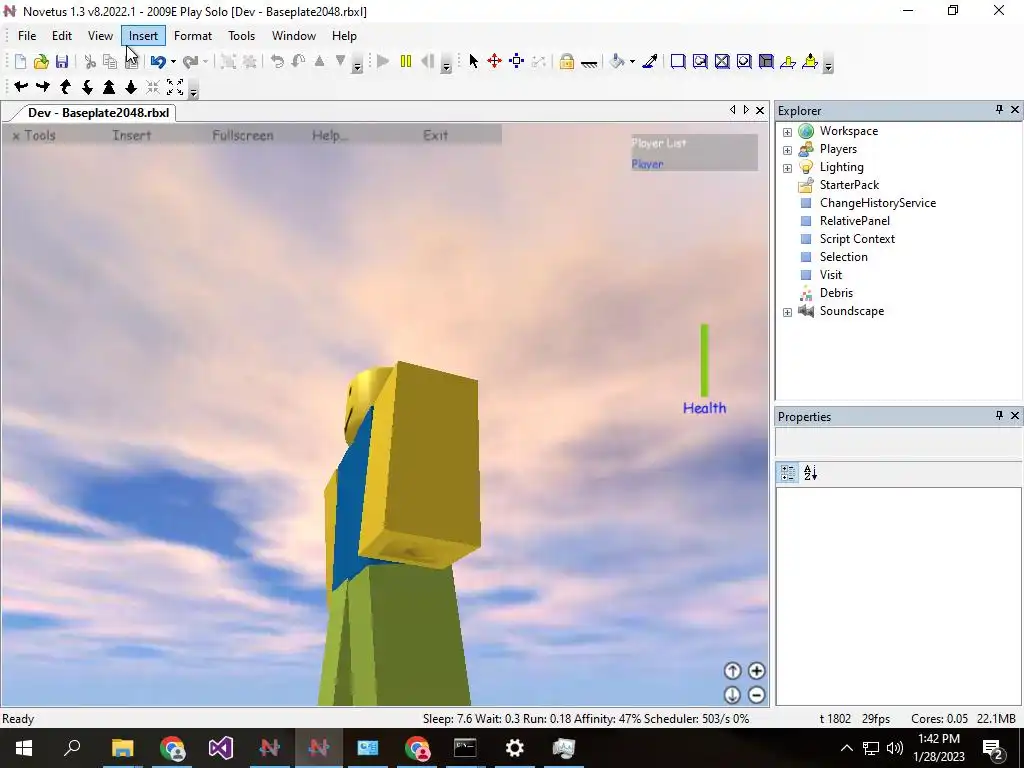Click in-game Exit button
The width and height of the screenshot is (1024, 768).
[x=436, y=135]
